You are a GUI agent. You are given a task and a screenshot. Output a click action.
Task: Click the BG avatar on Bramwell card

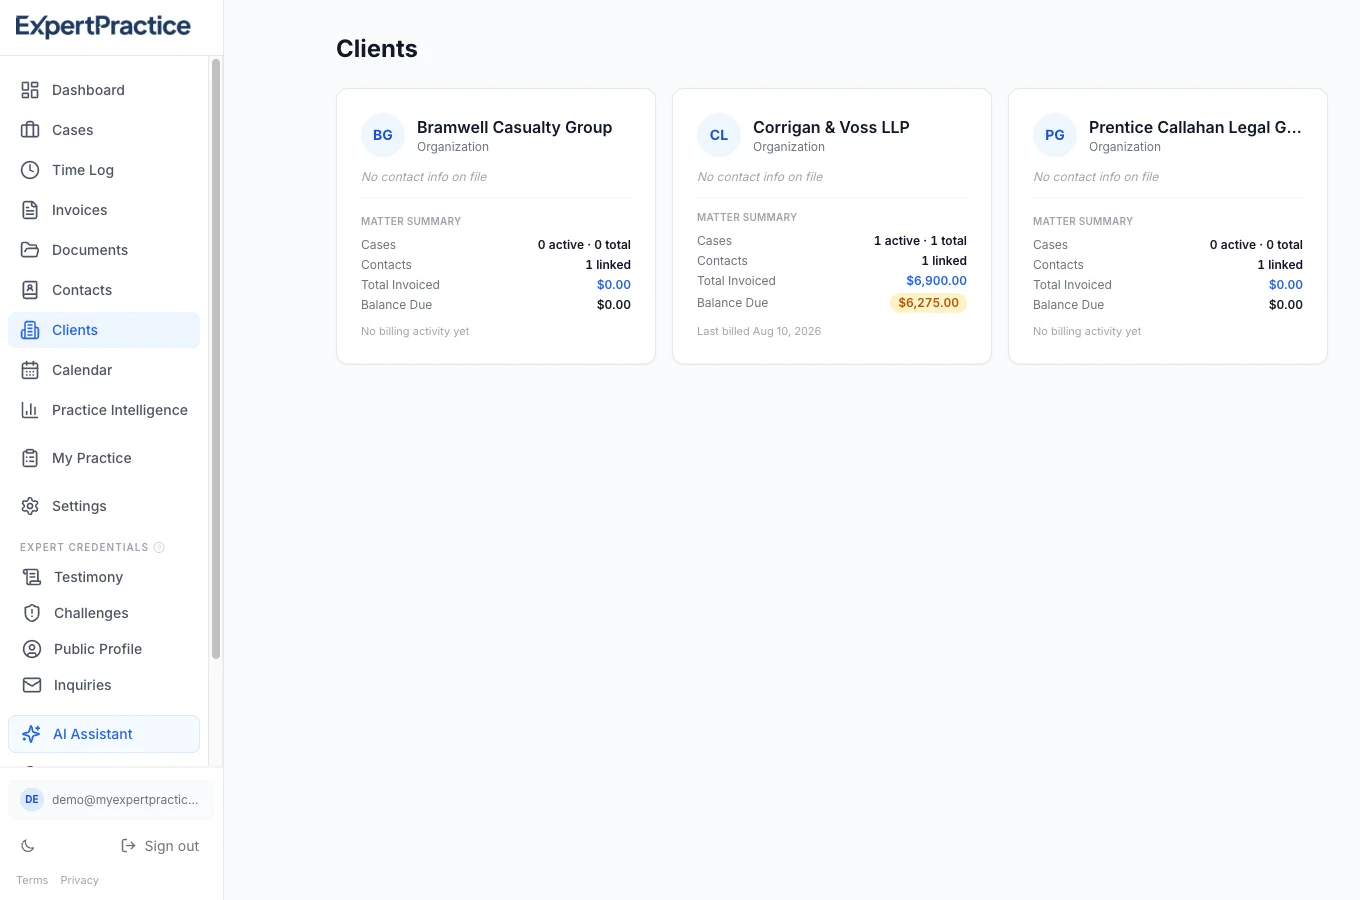(383, 135)
